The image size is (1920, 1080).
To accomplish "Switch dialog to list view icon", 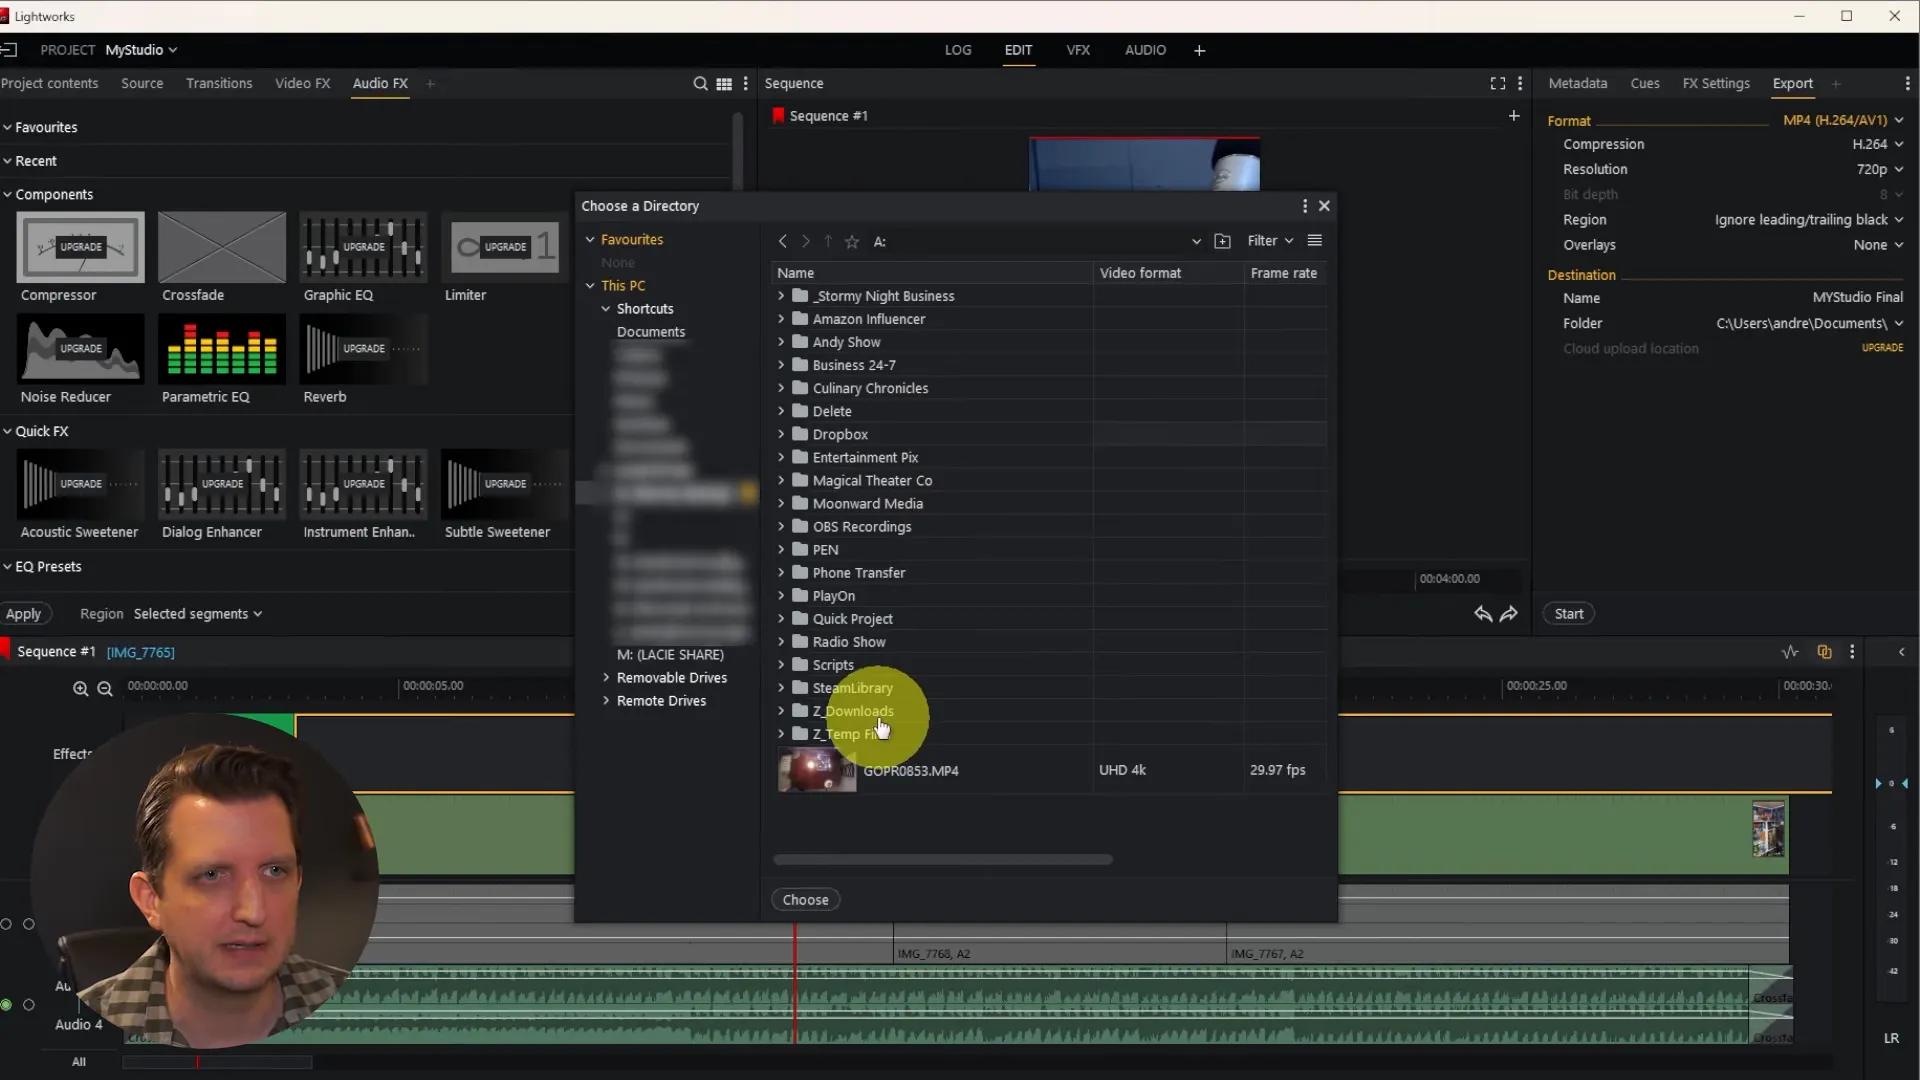I will point(1315,241).
